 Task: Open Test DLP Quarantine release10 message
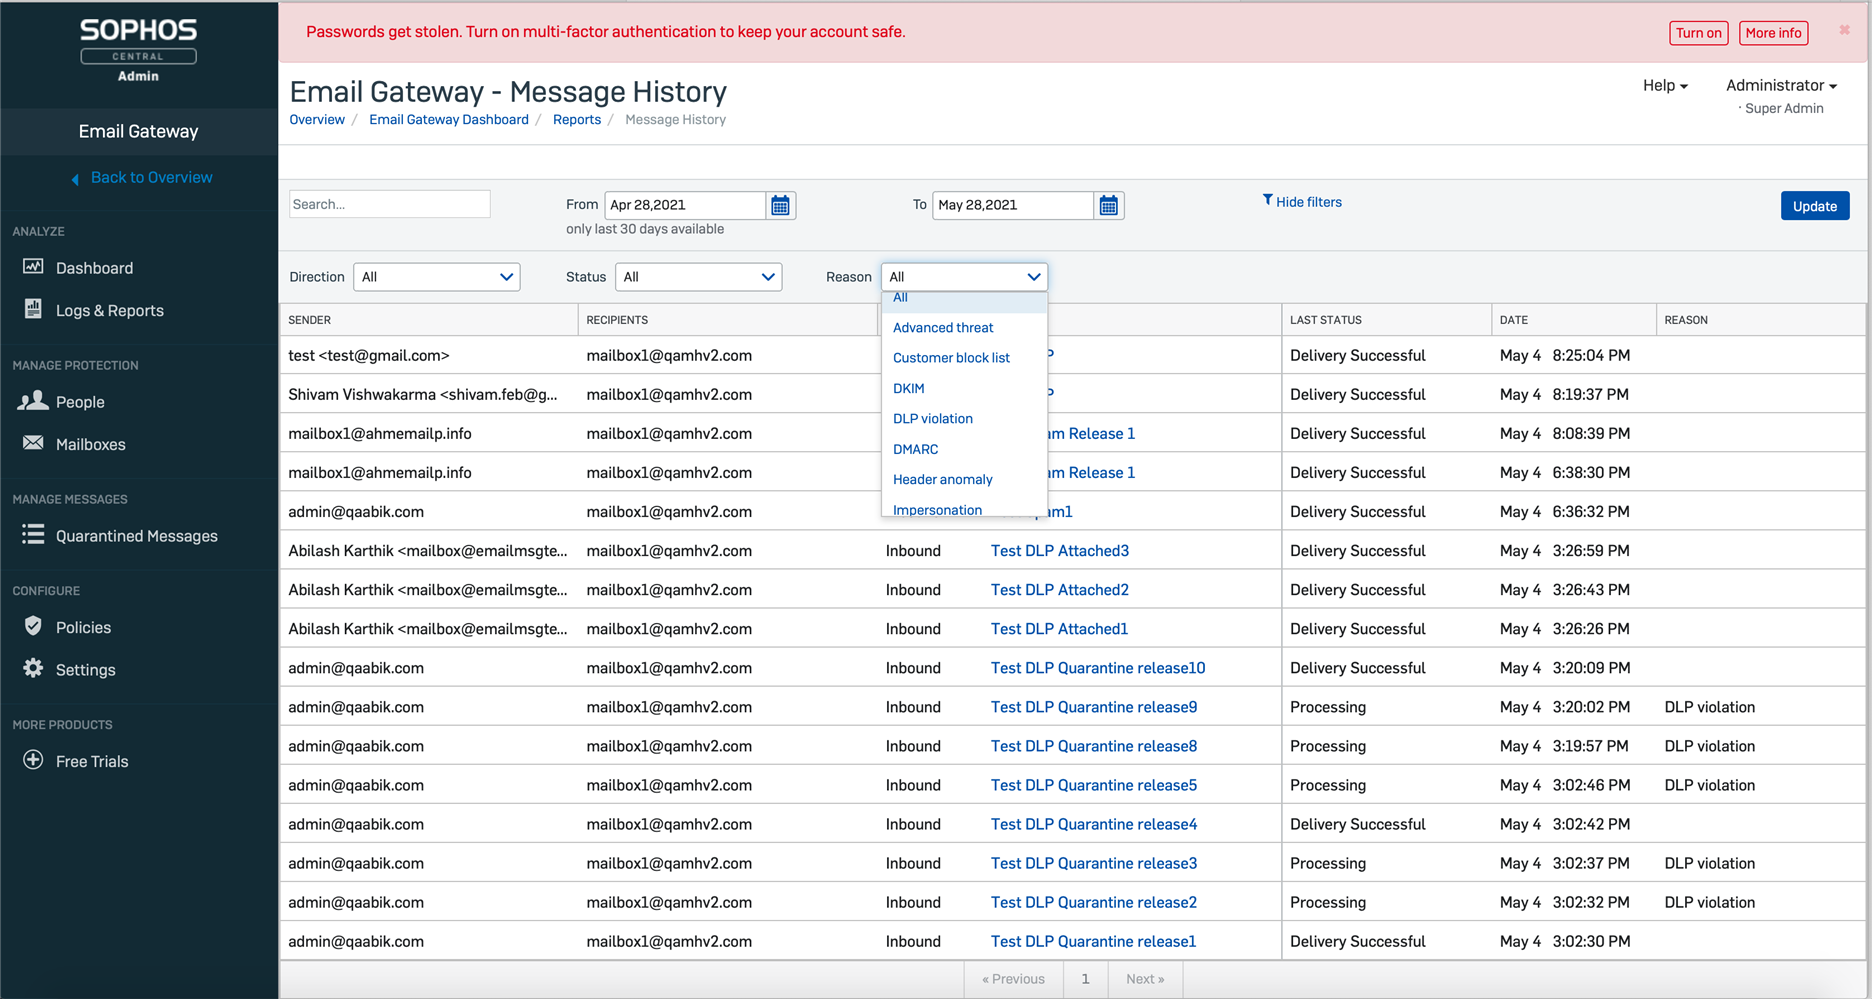click(x=1098, y=668)
